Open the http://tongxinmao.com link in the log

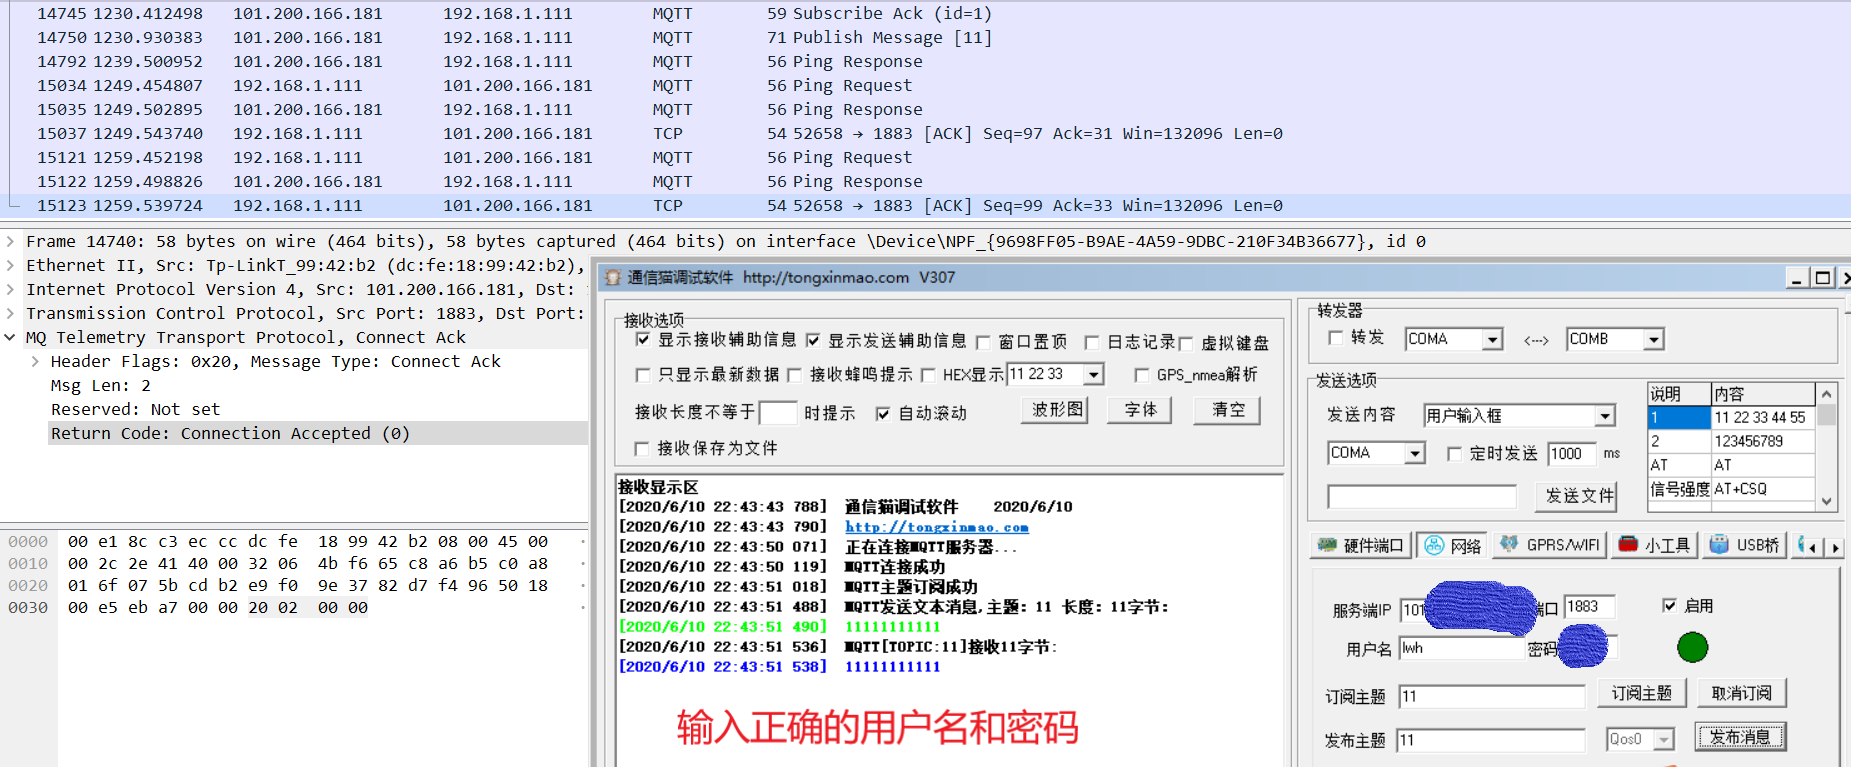click(x=937, y=527)
